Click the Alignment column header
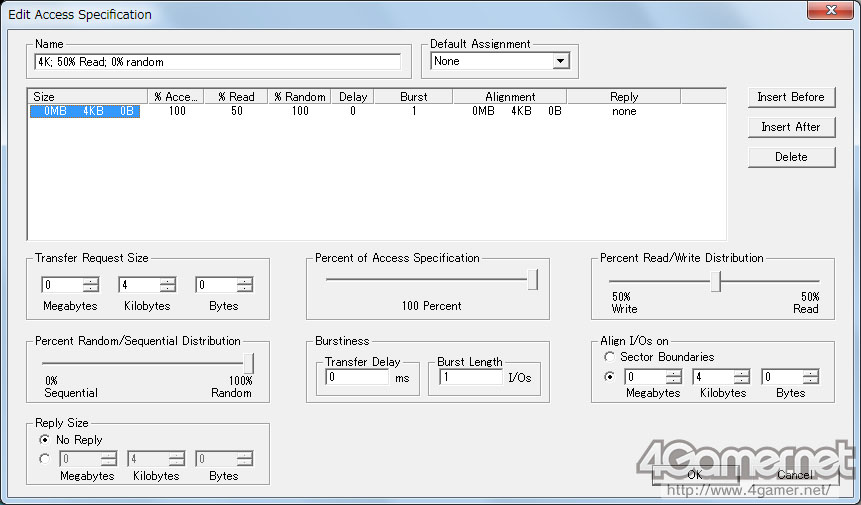861x505 pixels. (x=510, y=97)
